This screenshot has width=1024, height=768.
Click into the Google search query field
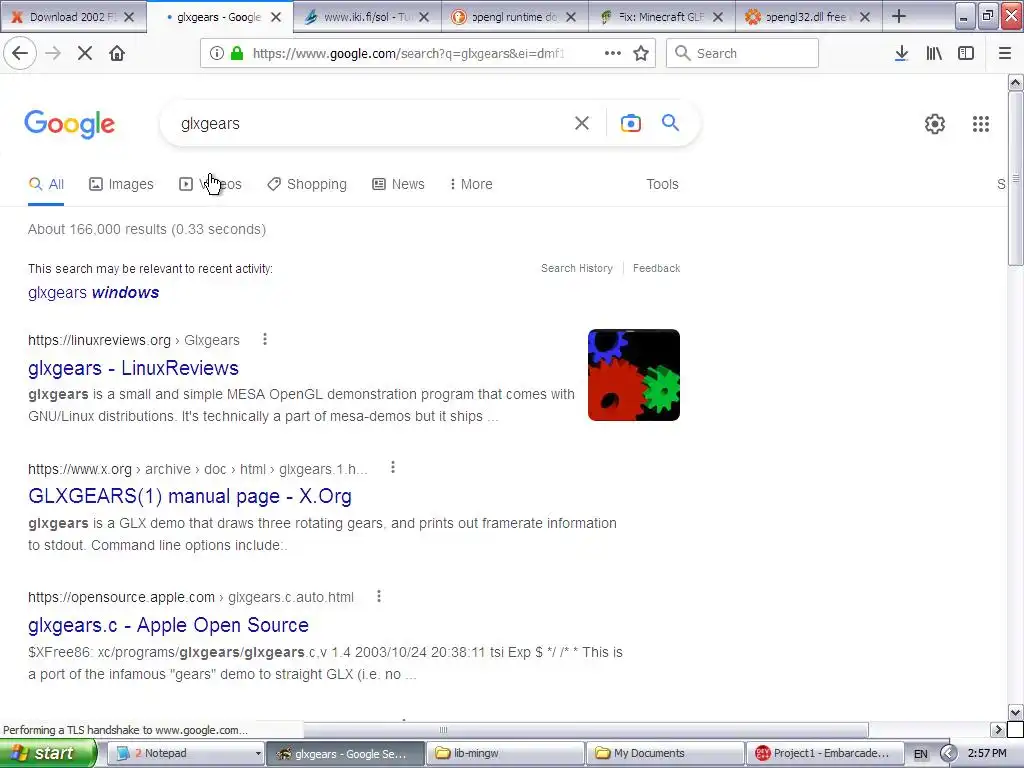click(x=372, y=123)
